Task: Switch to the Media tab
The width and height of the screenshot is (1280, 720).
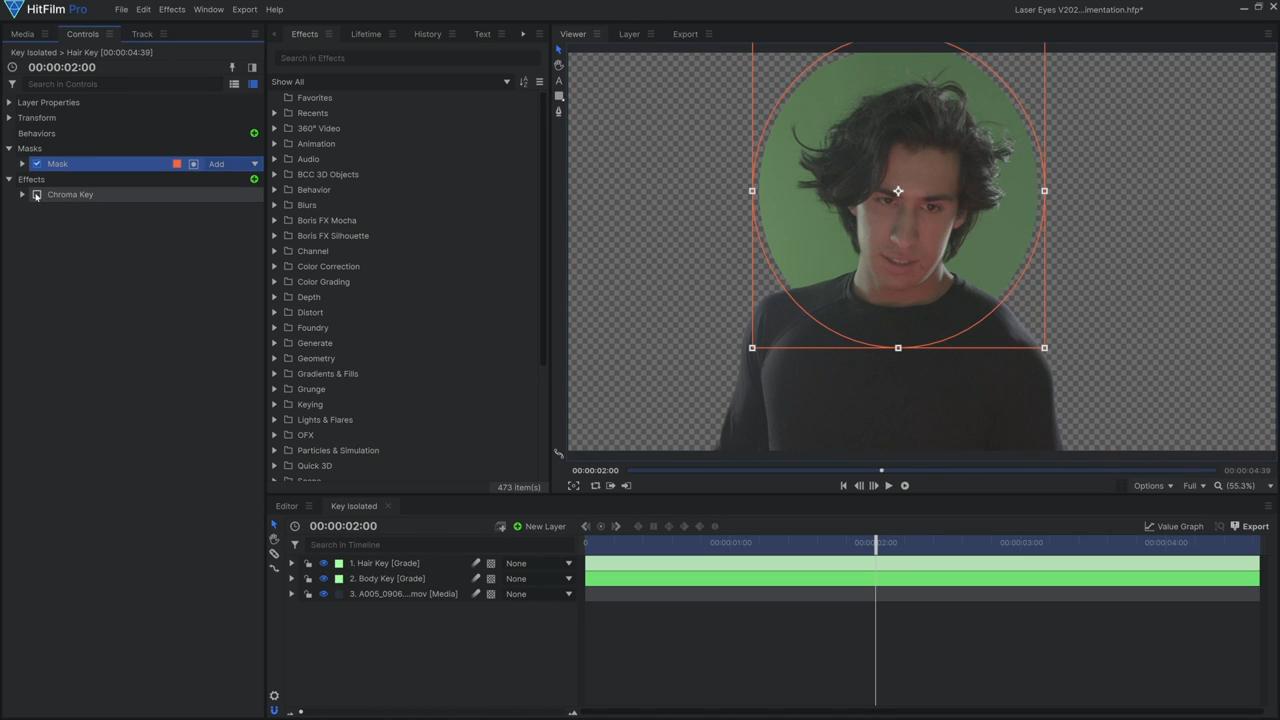Action: click(22, 34)
